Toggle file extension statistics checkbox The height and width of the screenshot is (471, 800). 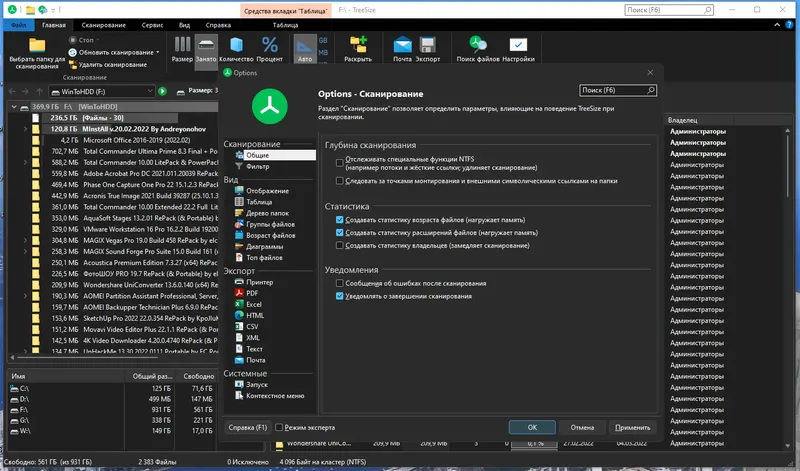tap(339, 233)
